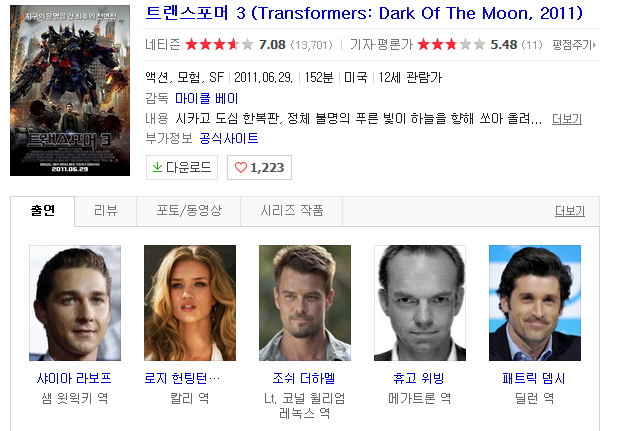This screenshot has width=617, height=431.
Task: Click 조쉬 더하멜 name link
Action: coord(304,379)
